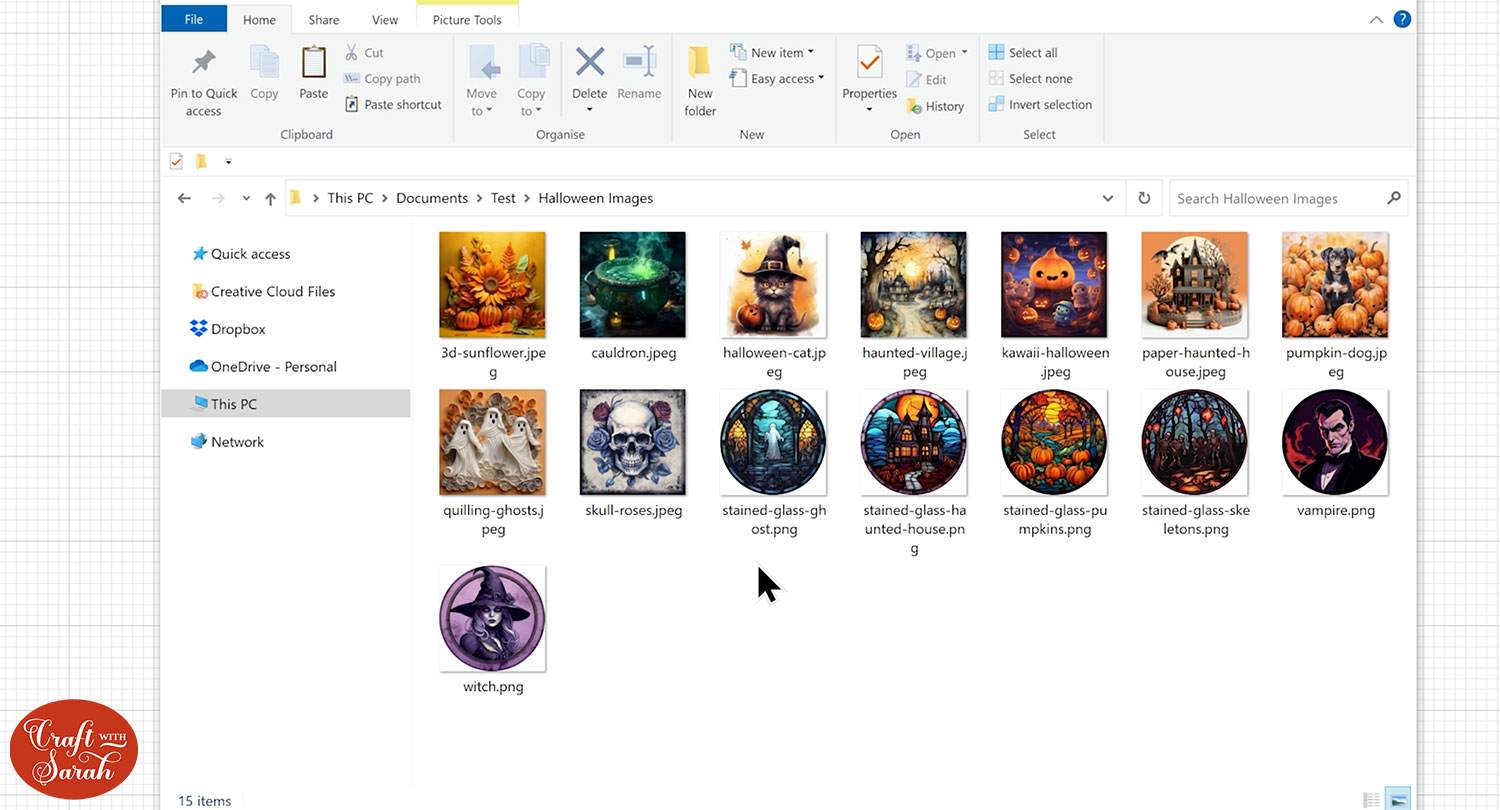
Task: Expand the address bar history dropdown
Action: pos(1107,198)
